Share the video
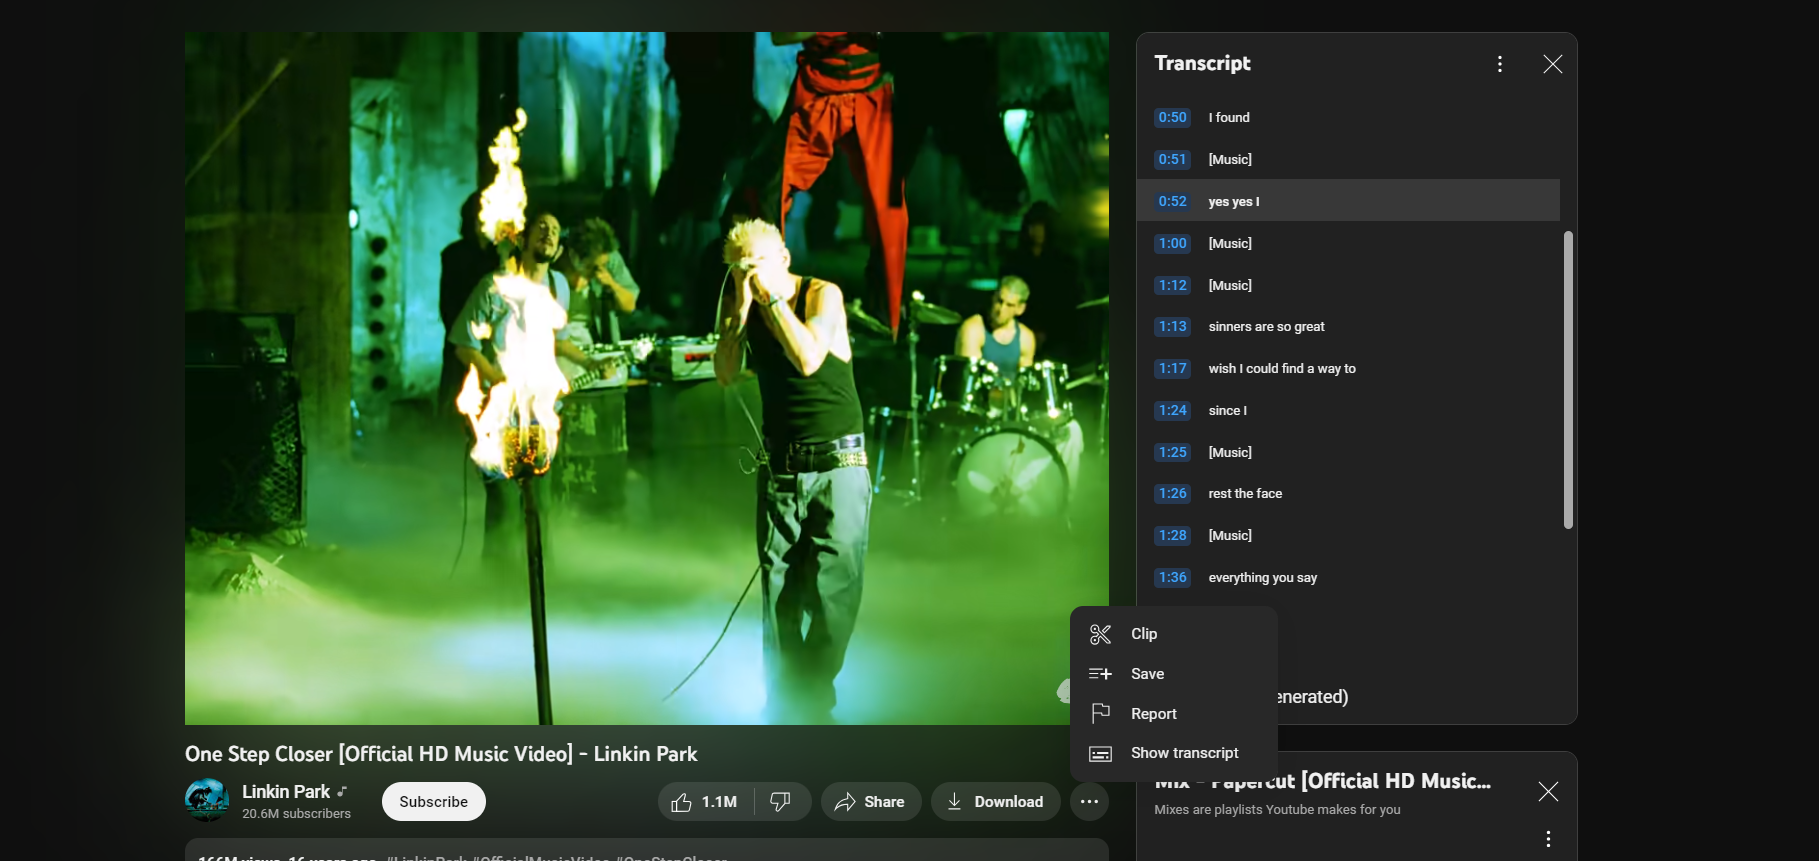 (870, 802)
